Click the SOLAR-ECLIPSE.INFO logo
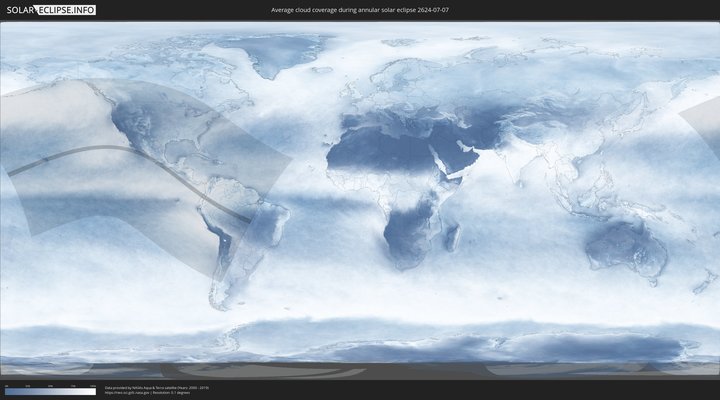 (51, 10)
